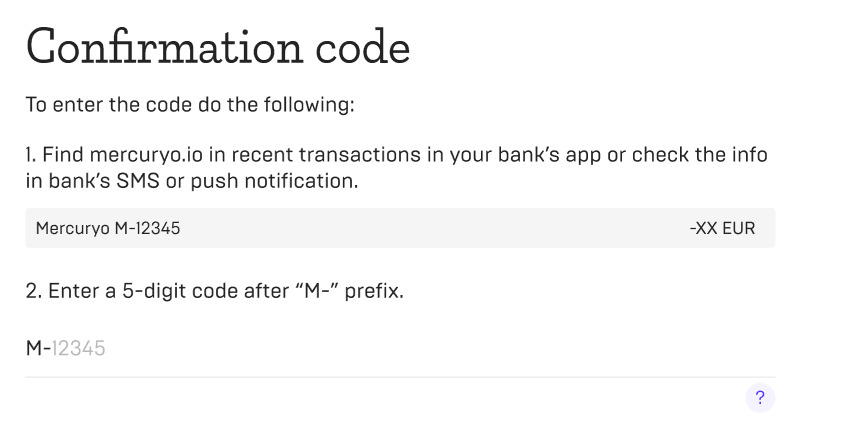Click the 12345 placeholder in the field
The height and width of the screenshot is (432, 848).
pyautogui.click(x=78, y=348)
